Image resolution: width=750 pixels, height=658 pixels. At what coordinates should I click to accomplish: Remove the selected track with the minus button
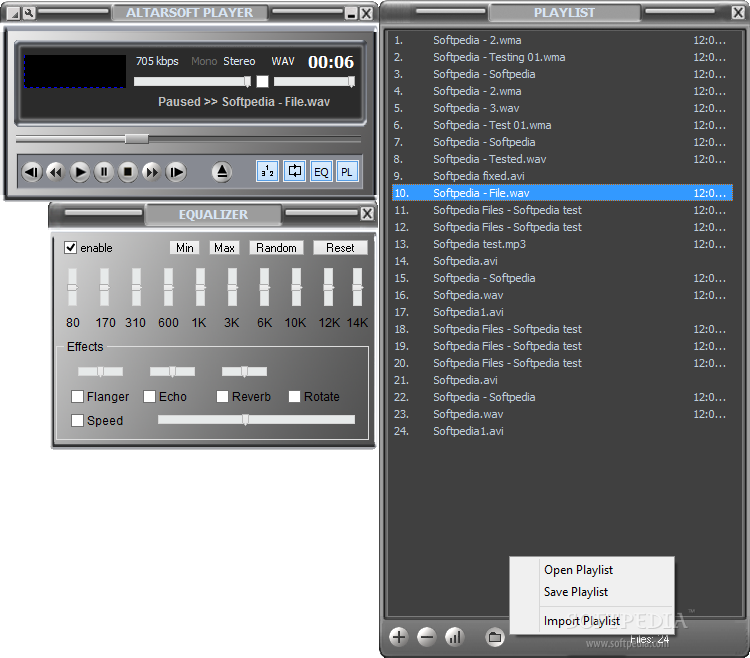click(426, 637)
